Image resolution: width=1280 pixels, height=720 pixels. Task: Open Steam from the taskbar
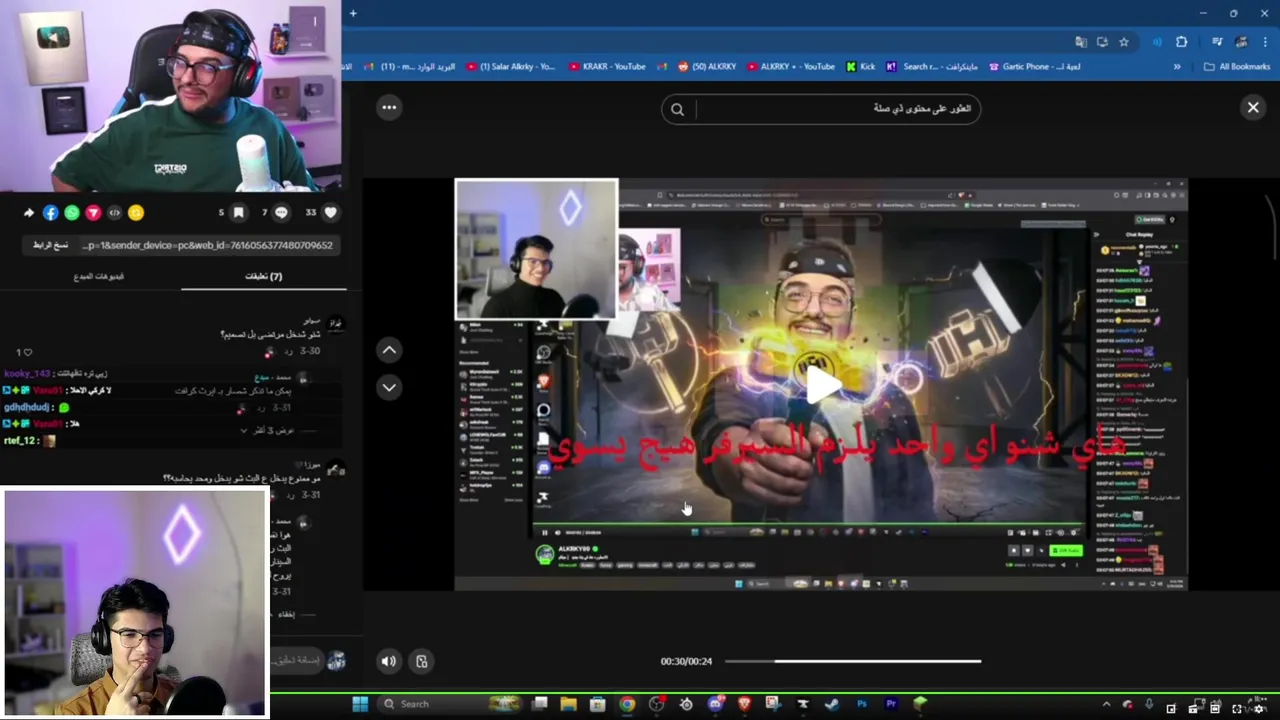832,704
